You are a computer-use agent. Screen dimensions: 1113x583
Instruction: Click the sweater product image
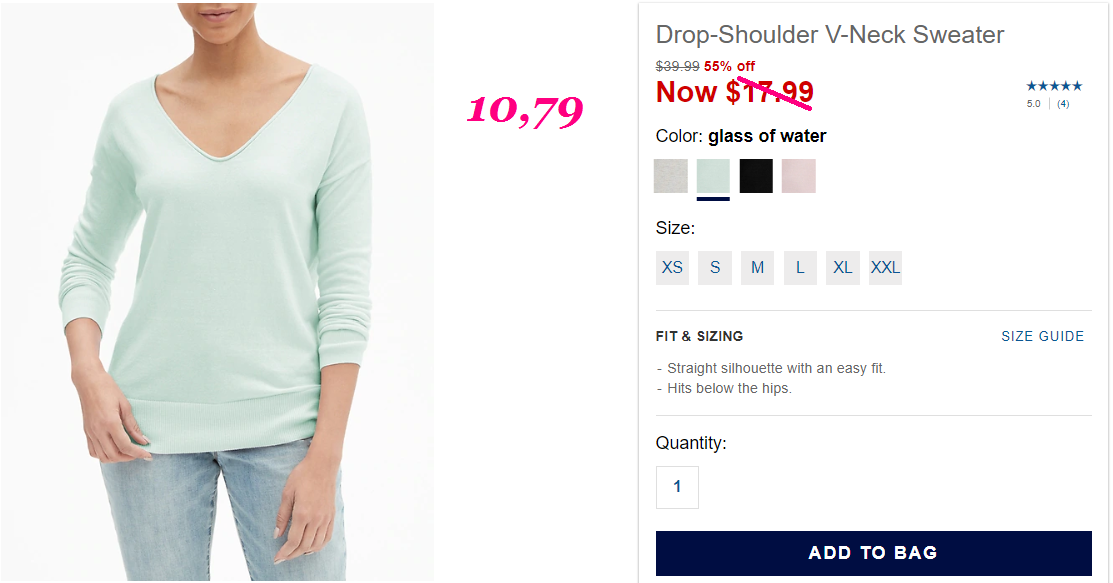click(217, 291)
